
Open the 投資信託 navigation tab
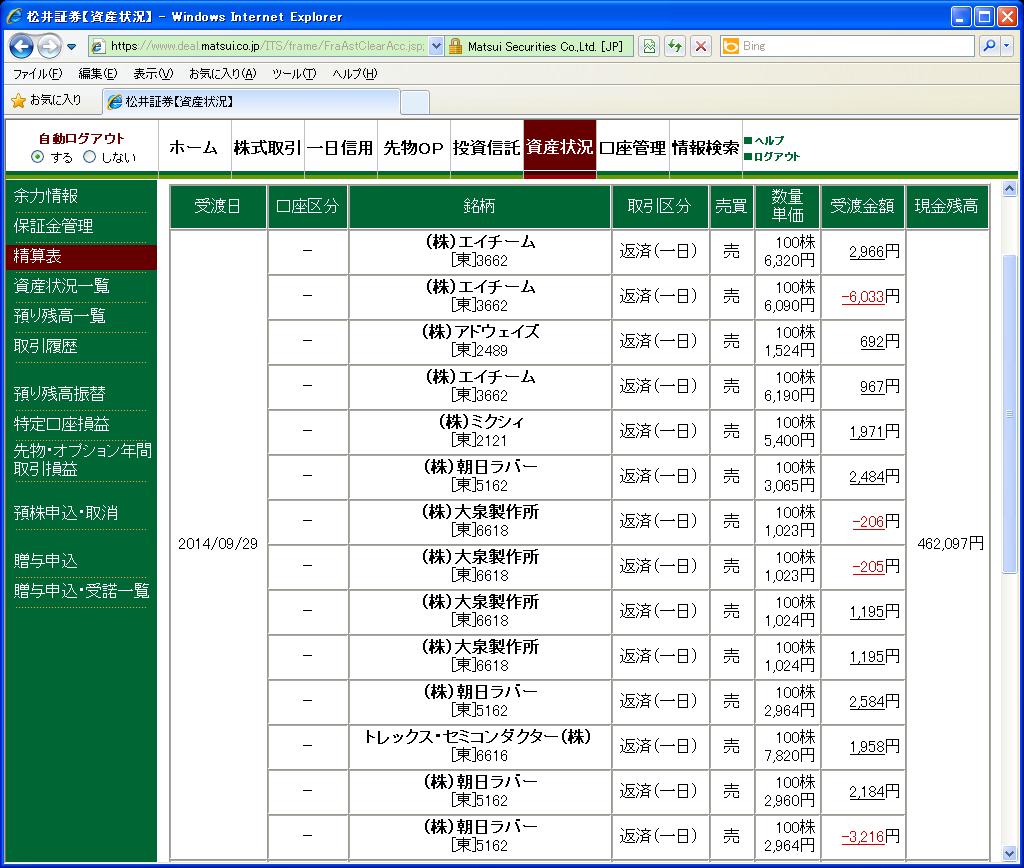tap(487, 148)
